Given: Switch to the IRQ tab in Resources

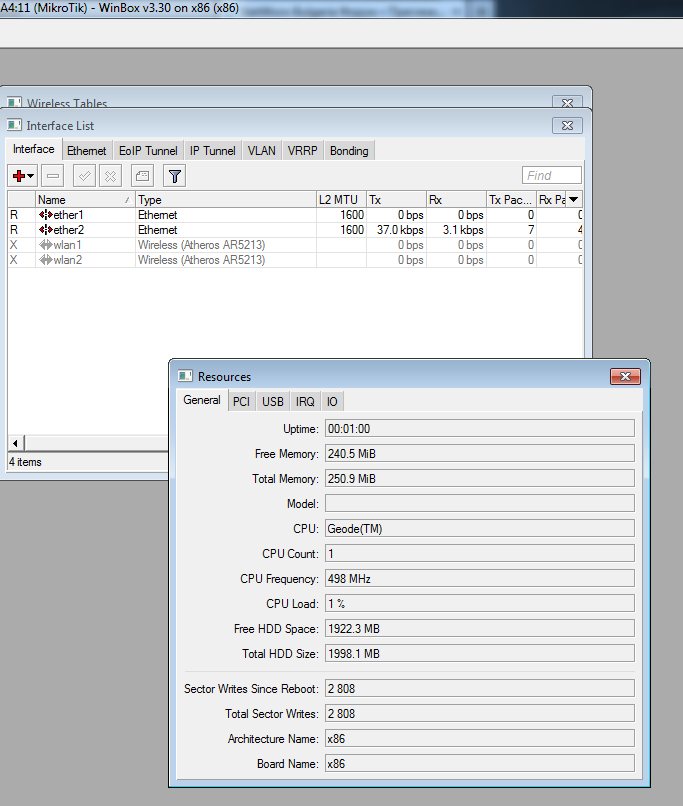Looking at the screenshot, I should 305,401.
